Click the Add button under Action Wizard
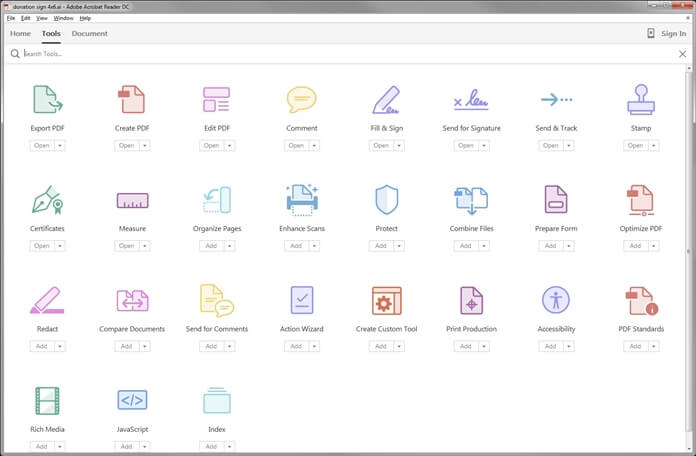Viewport: 696px width, 456px height. [x=296, y=346]
